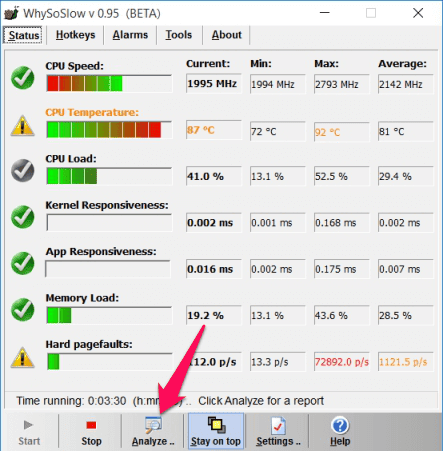Click average temperature 81 °C
This screenshot has height=451, width=443.
pyautogui.click(x=405, y=131)
